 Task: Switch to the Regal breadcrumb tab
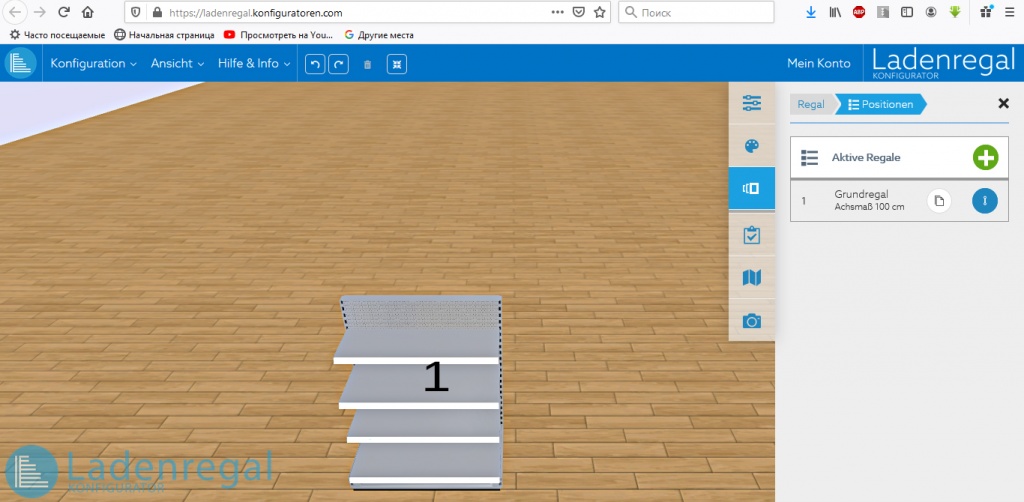[811, 104]
